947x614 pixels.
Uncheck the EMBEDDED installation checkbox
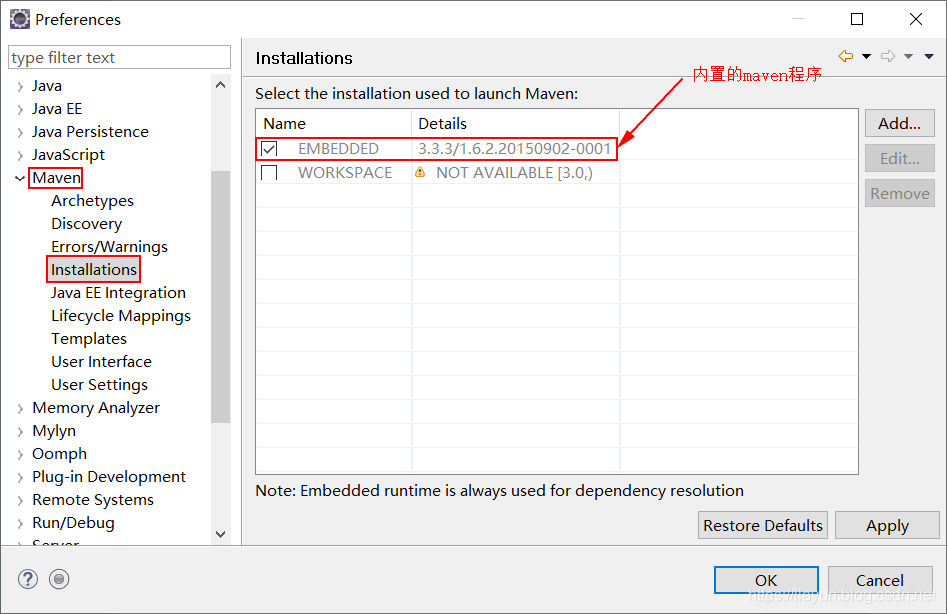pos(269,149)
